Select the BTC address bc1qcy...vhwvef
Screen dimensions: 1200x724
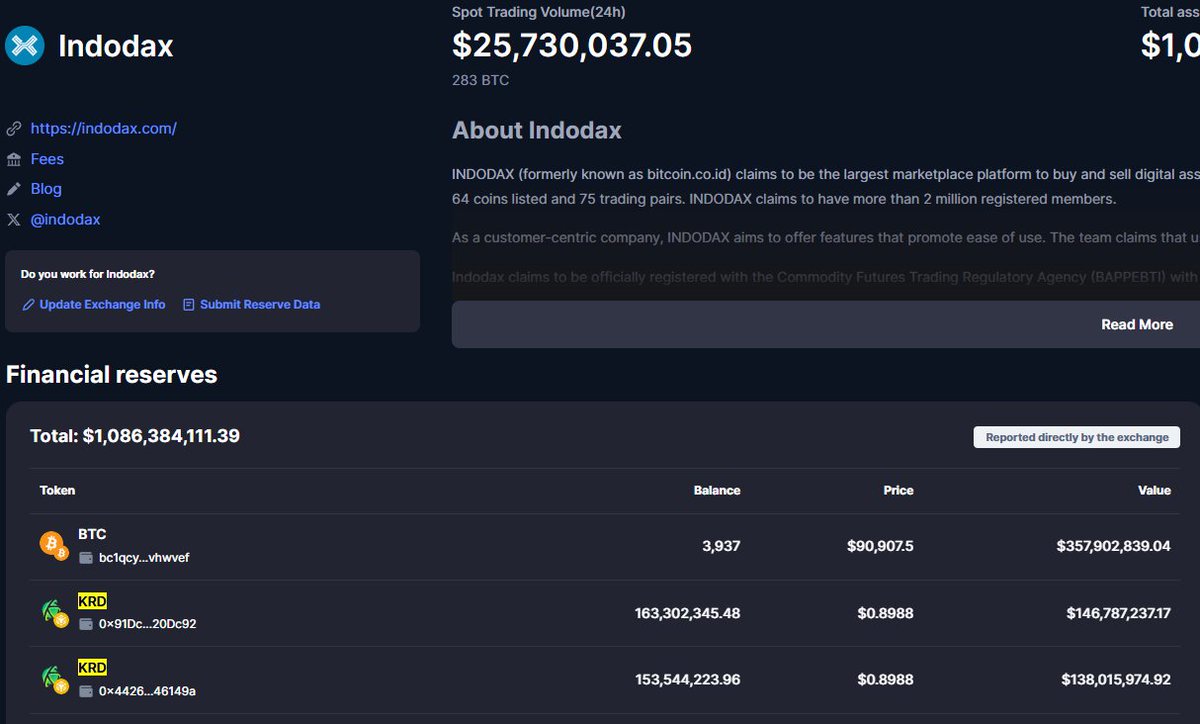[144, 558]
